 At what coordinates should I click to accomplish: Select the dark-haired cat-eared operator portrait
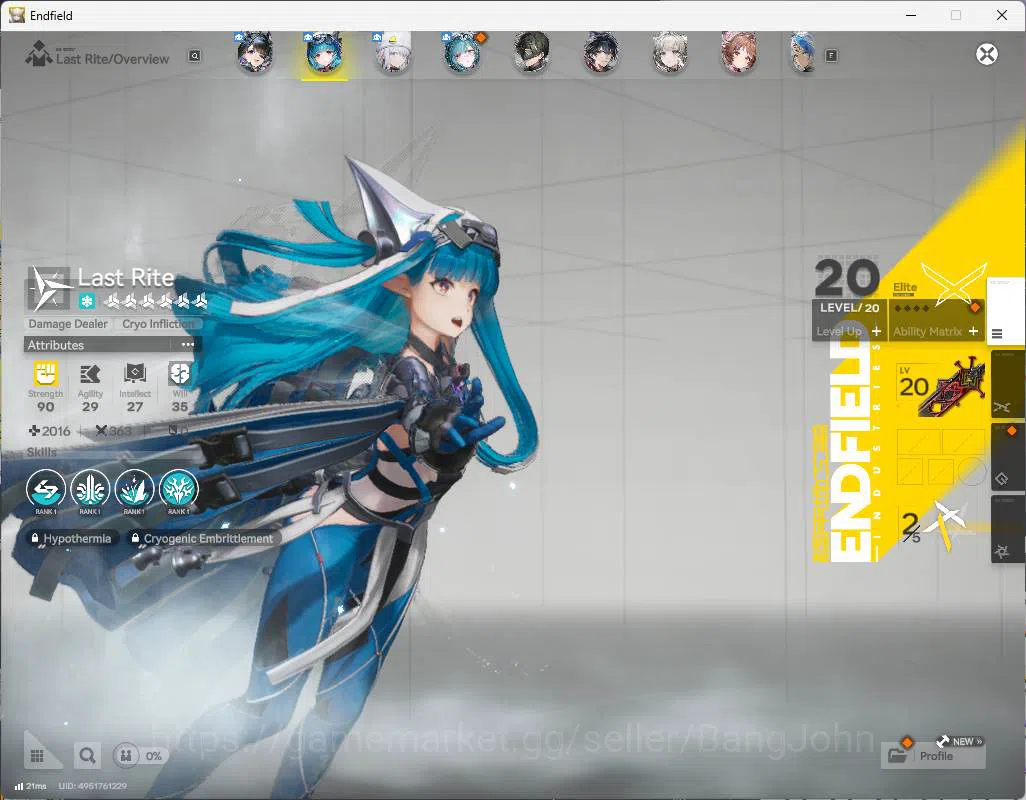coord(255,53)
